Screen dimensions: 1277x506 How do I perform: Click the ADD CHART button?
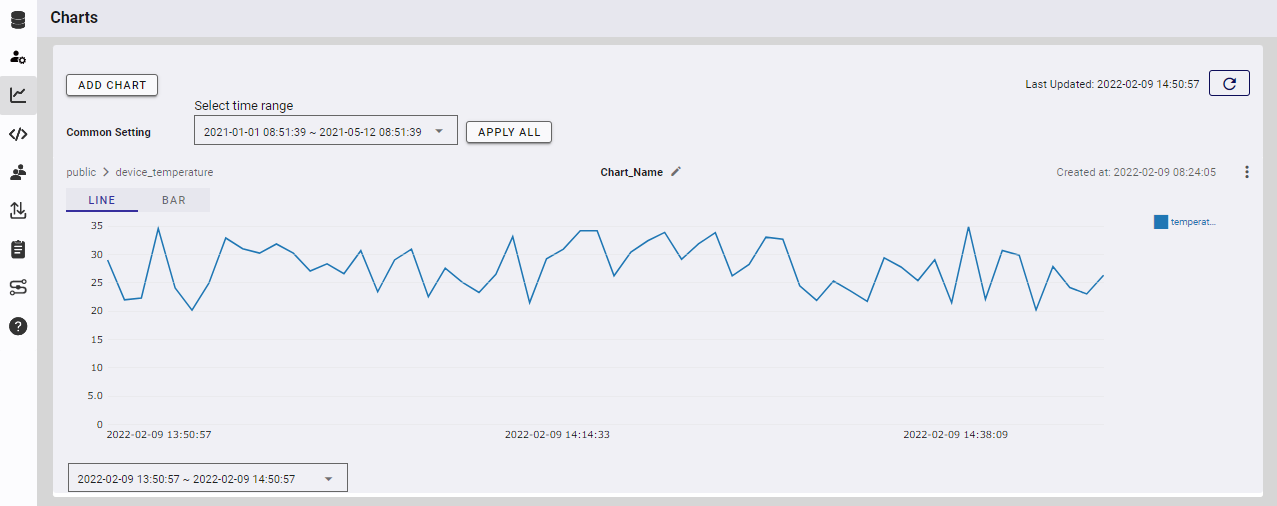tap(112, 85)
